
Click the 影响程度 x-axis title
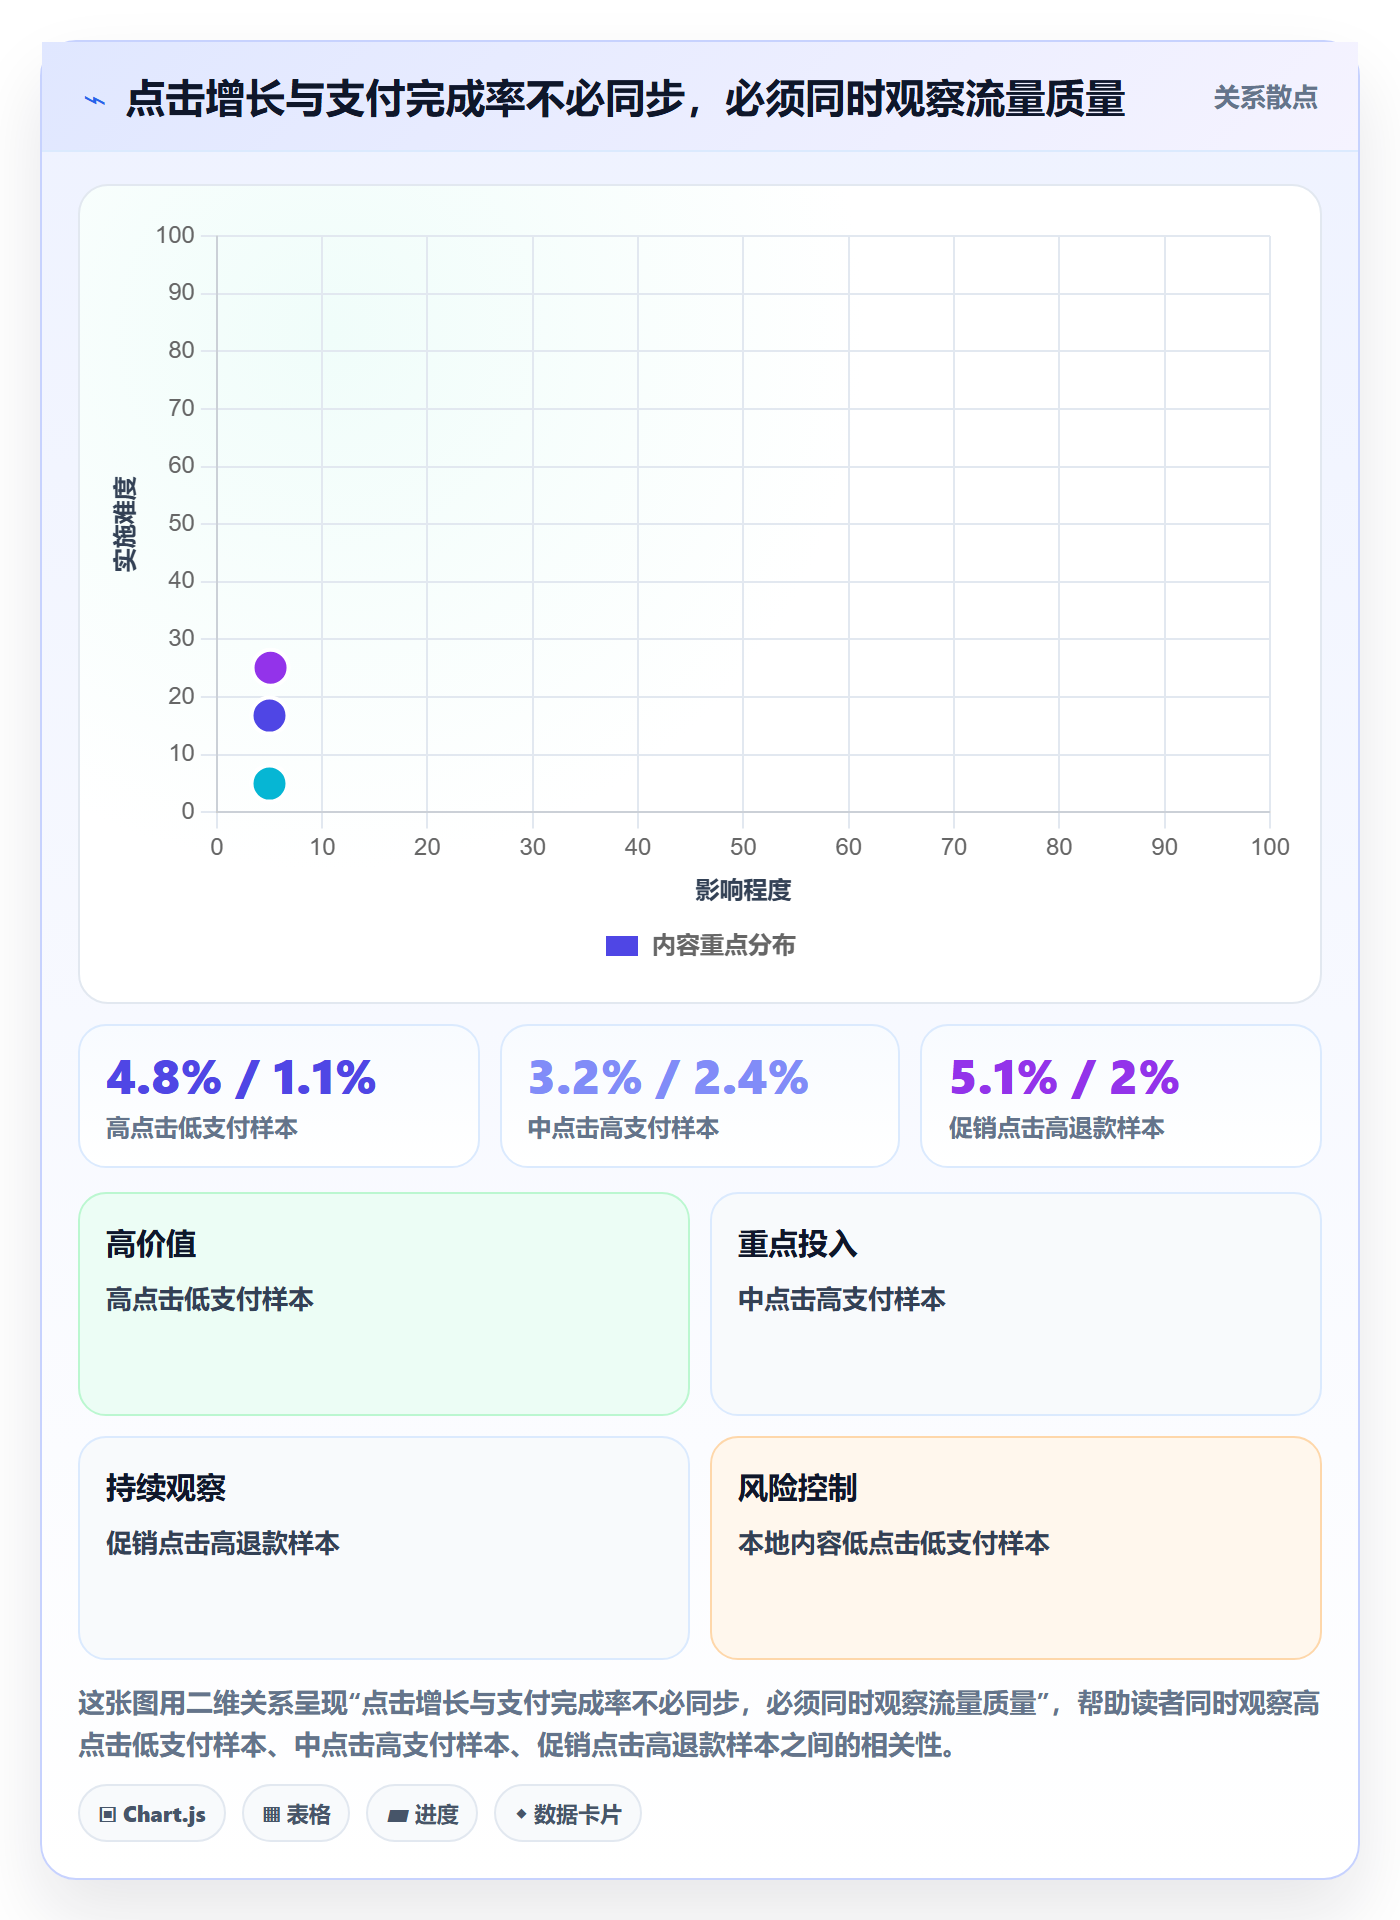click(743, 890)
